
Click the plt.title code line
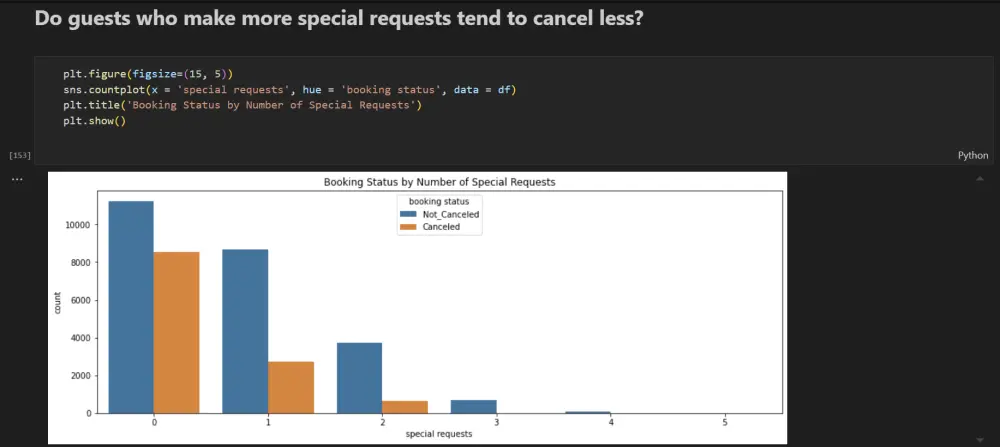242,105
